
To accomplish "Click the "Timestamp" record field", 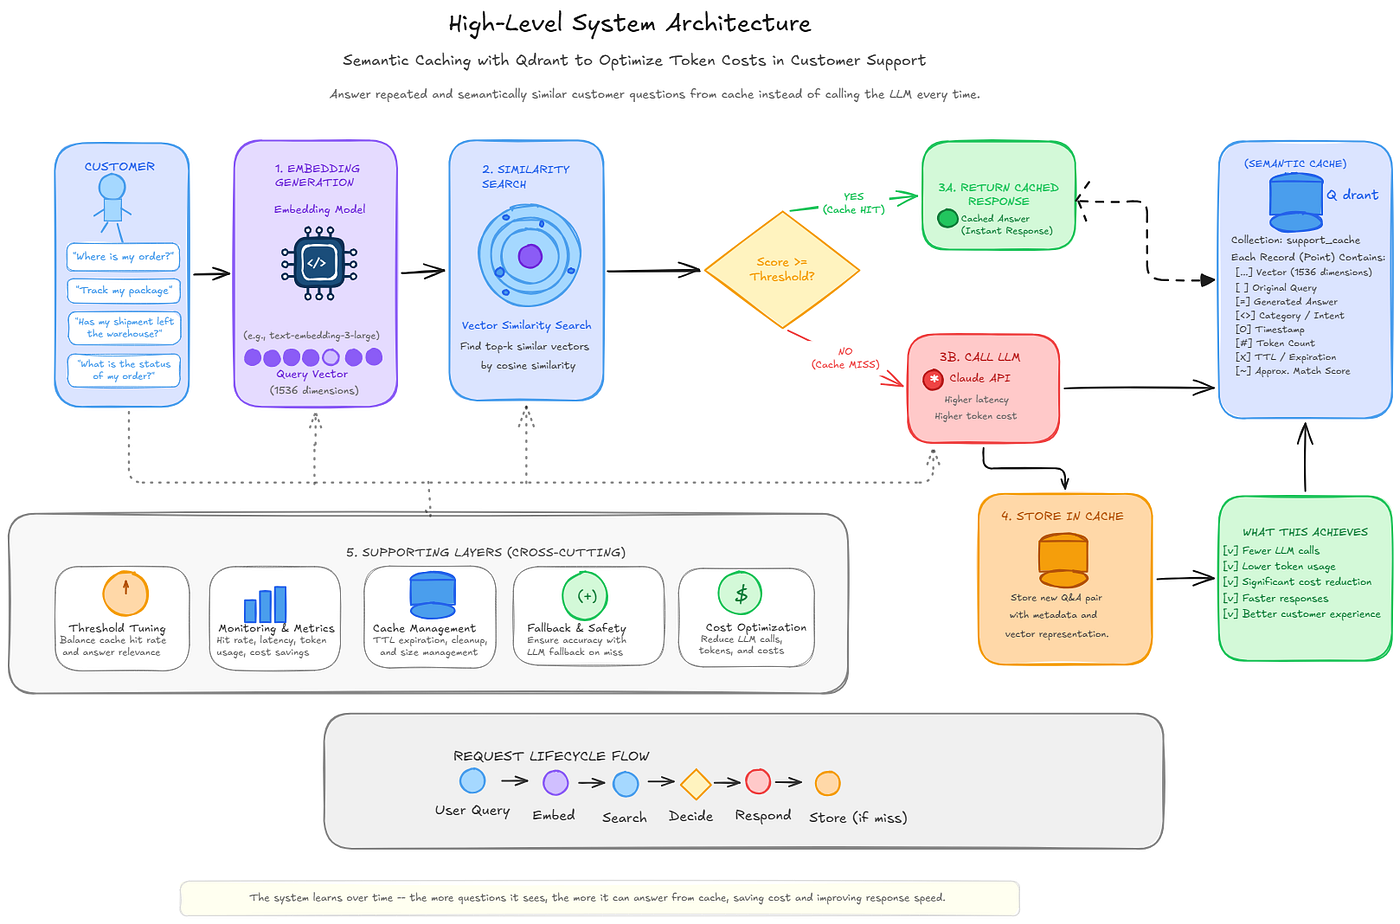I will (x=1270, y=329).
